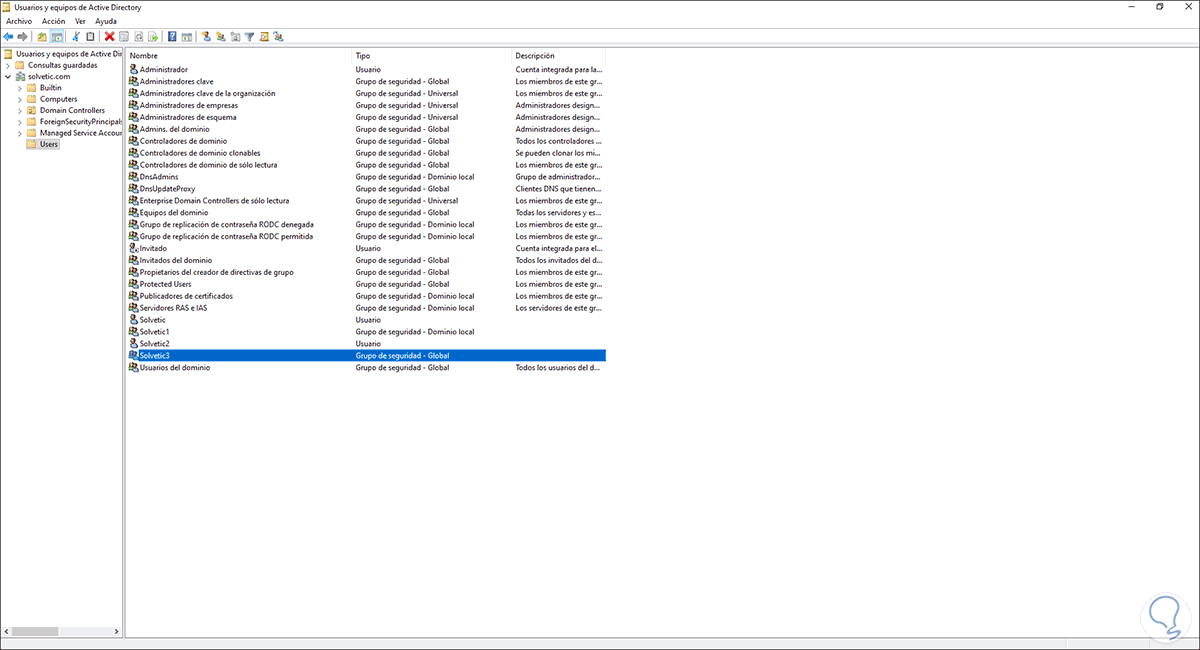Click the red X Delete icon
Image resolution: width=1200 pixels, height=650 pixels.
[x=109, y=37]
